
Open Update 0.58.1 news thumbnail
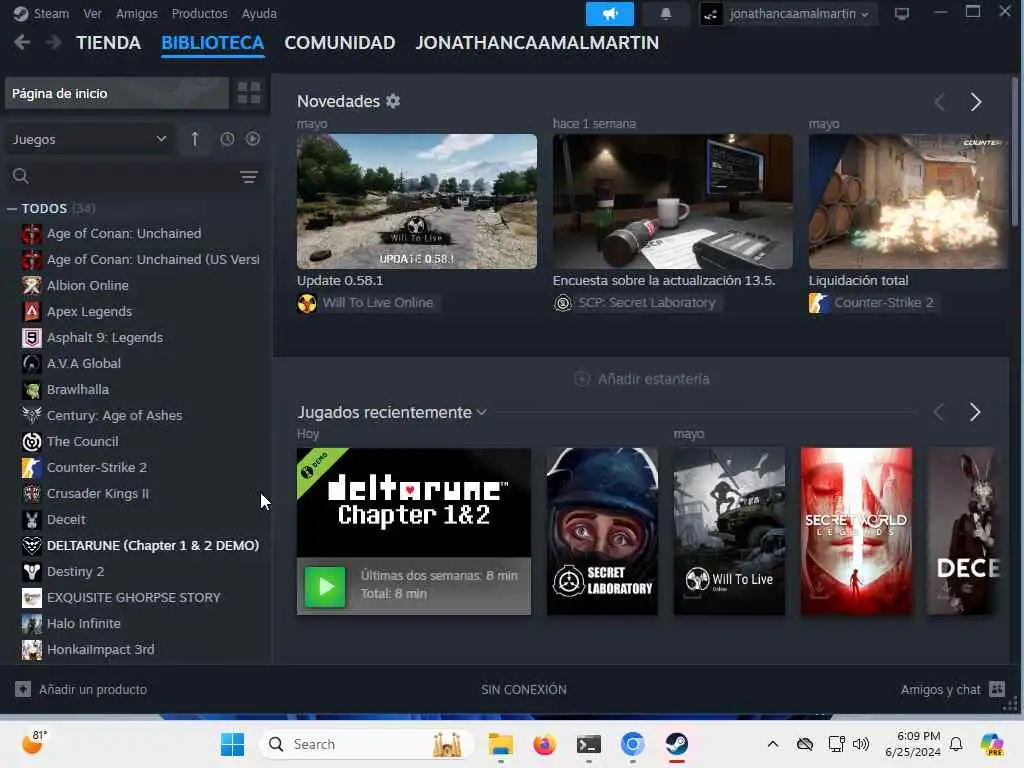[417, 201]
